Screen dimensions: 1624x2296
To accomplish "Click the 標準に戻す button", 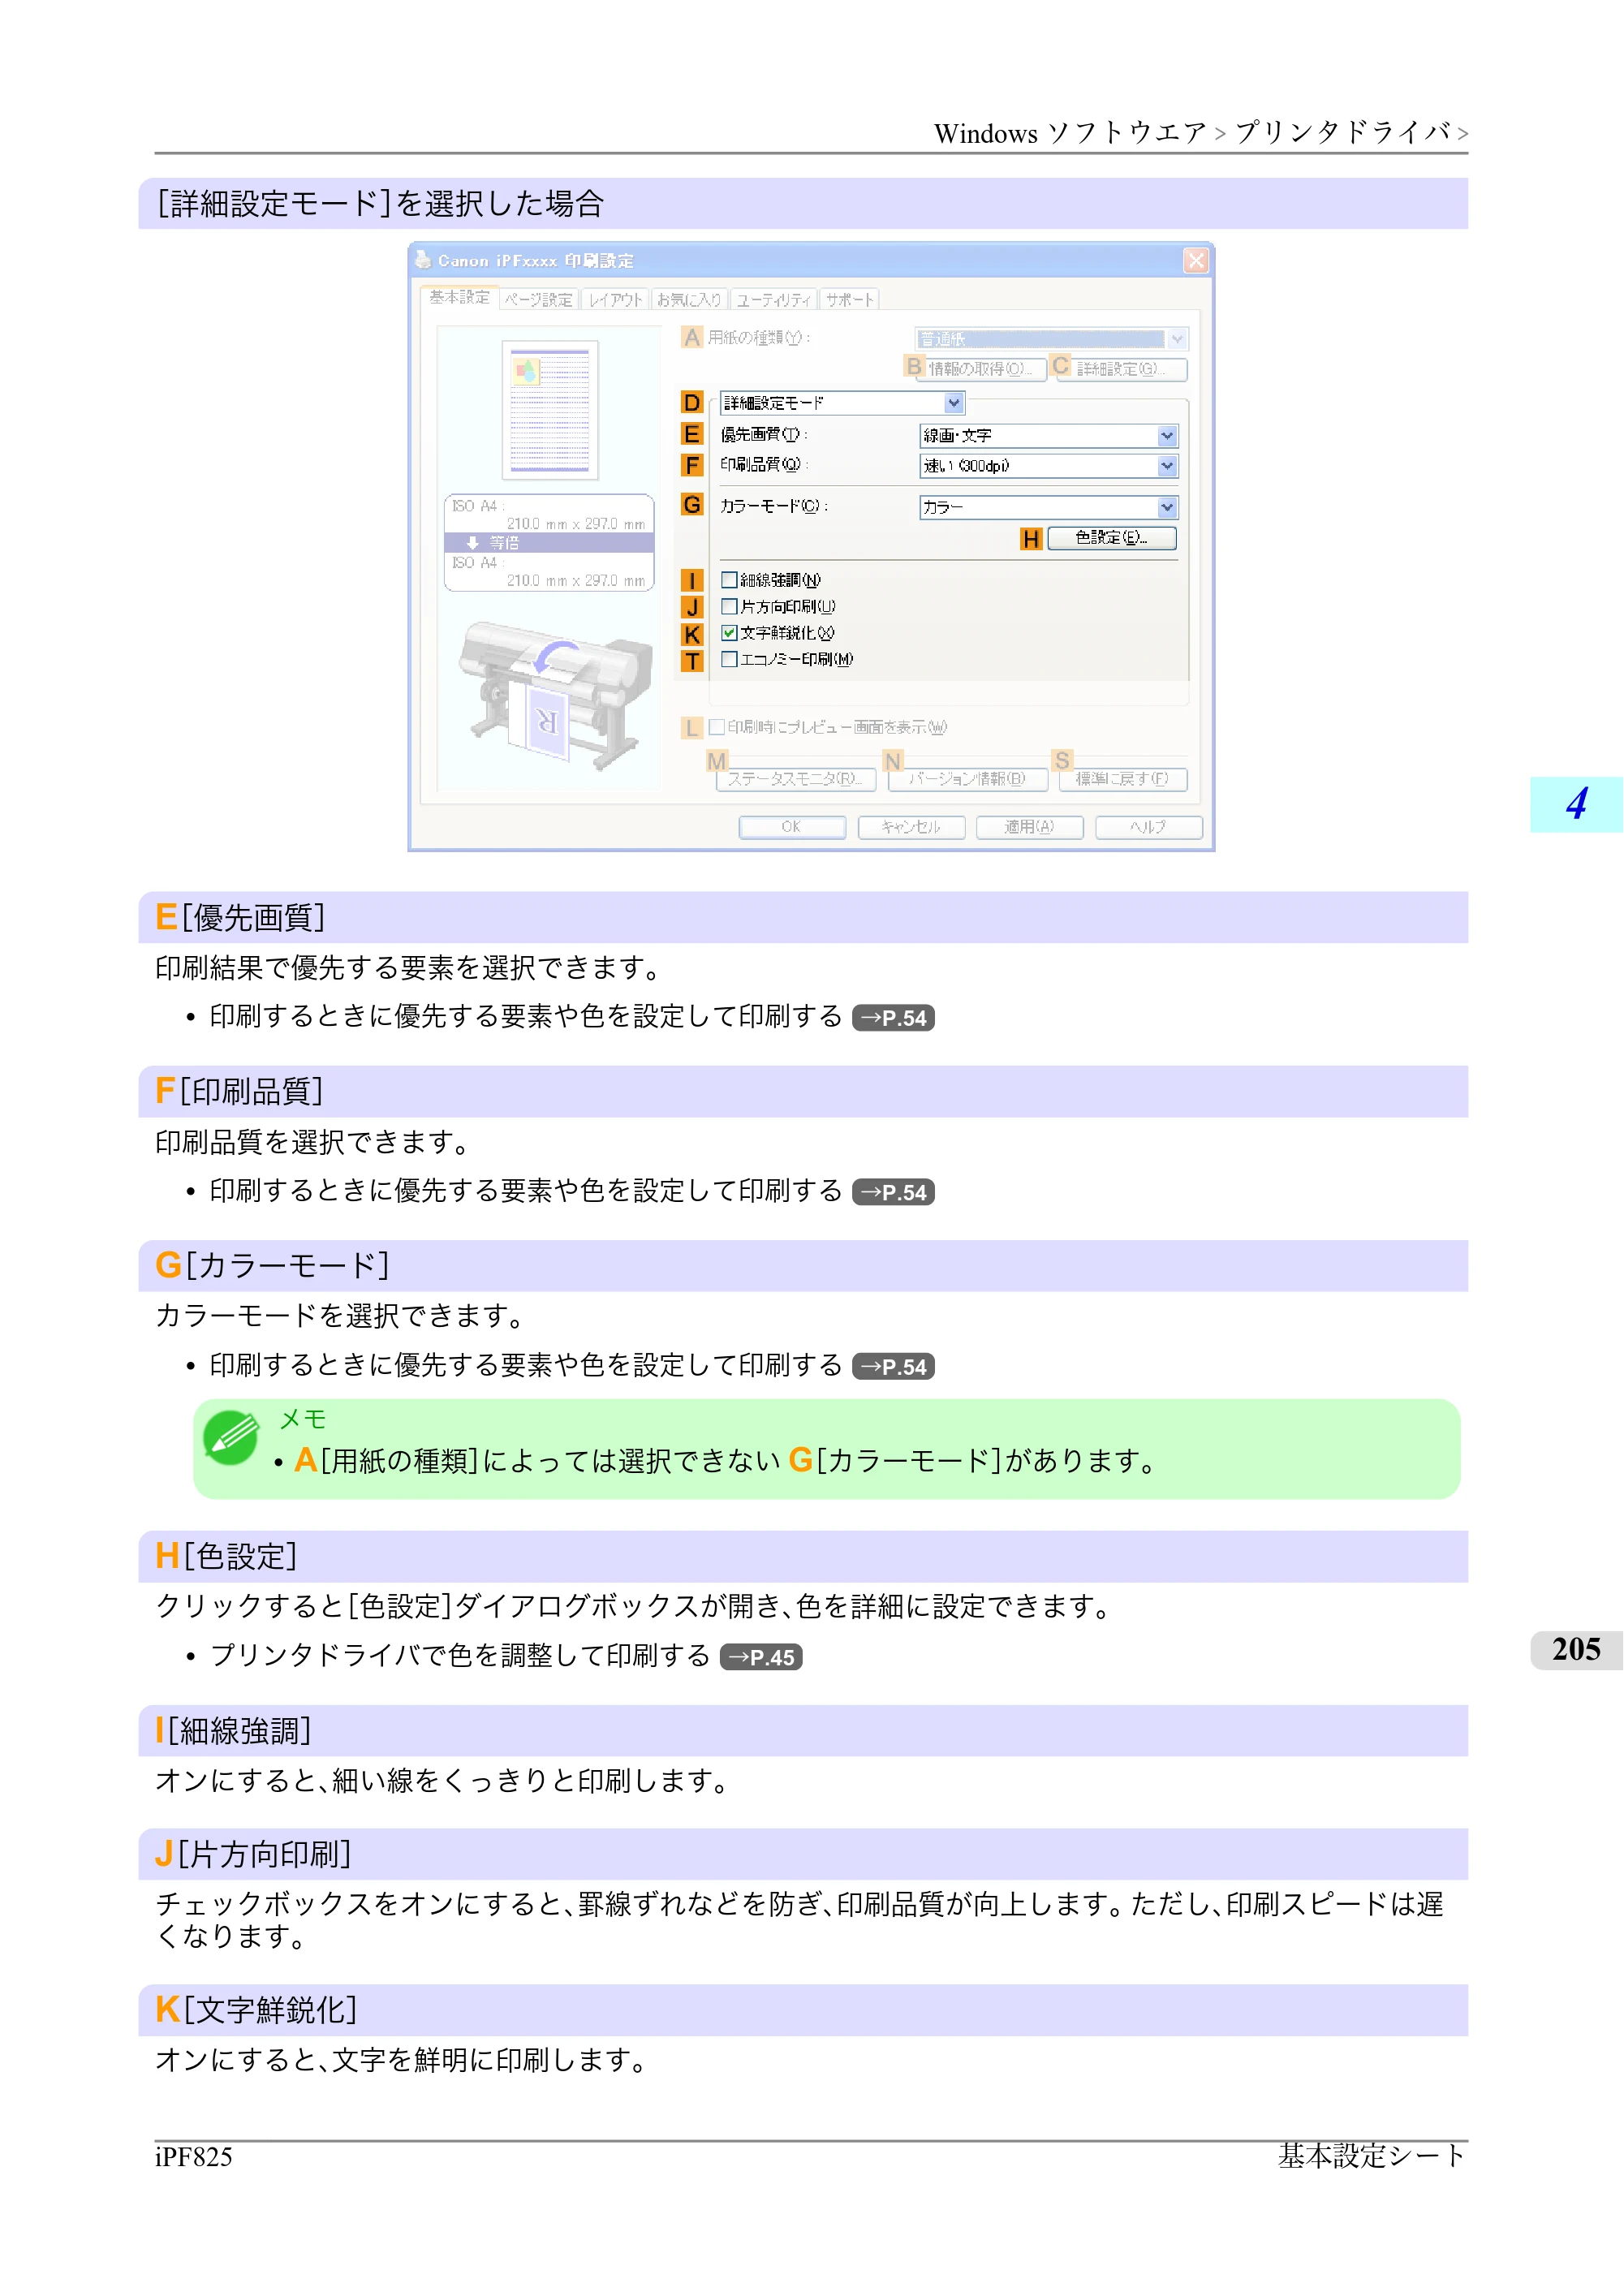I will 1122,779.
